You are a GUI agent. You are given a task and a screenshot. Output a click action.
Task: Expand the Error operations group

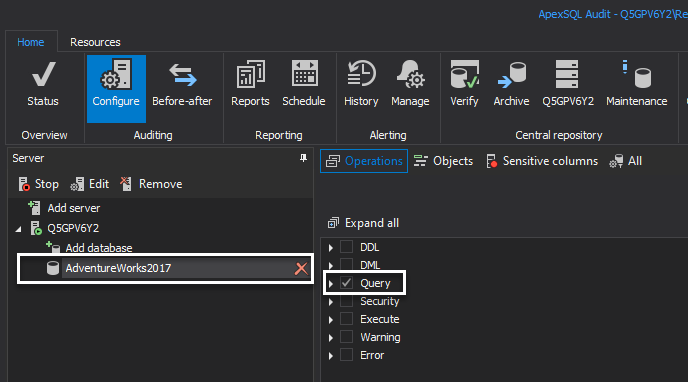click(331, 356)
